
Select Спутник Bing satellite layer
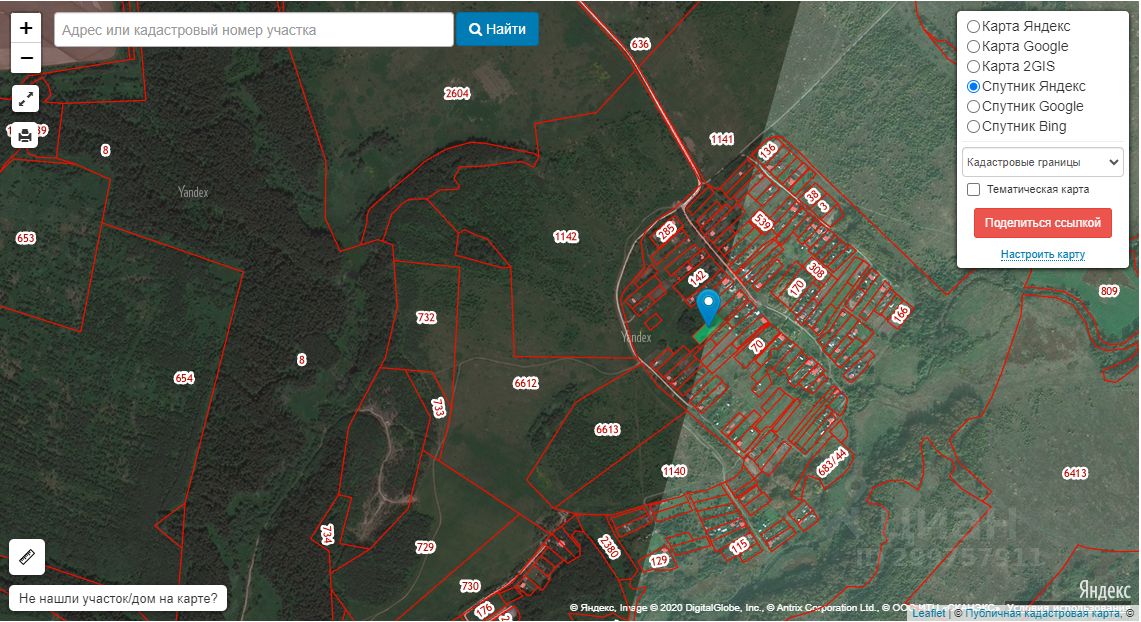coord(973,127)
